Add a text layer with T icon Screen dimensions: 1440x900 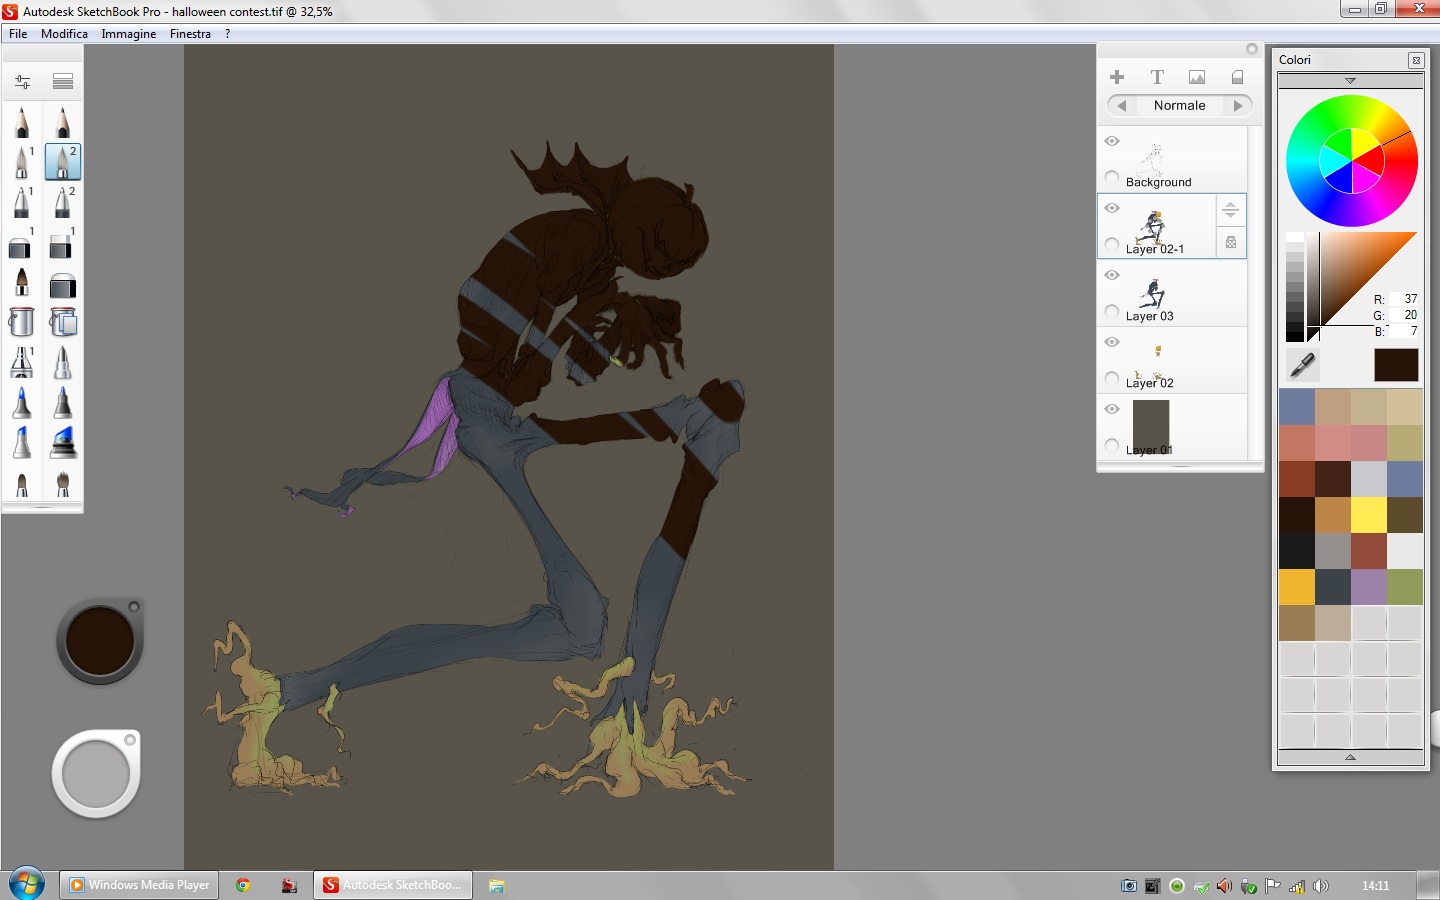1157,77
